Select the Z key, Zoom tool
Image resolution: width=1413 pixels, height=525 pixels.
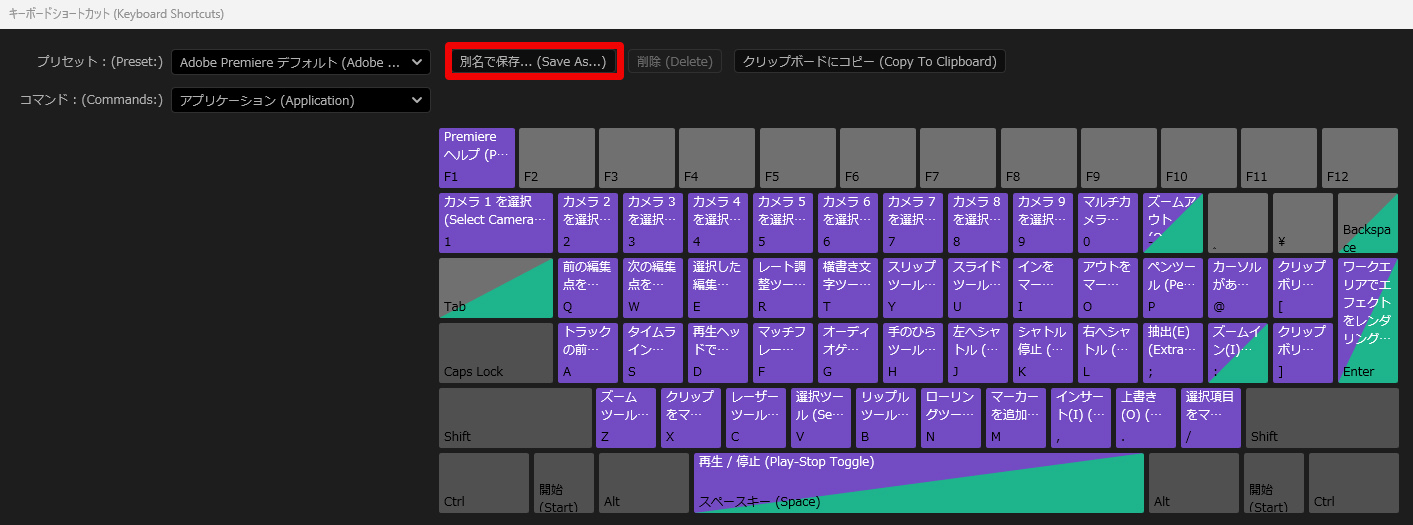point(626,418)
